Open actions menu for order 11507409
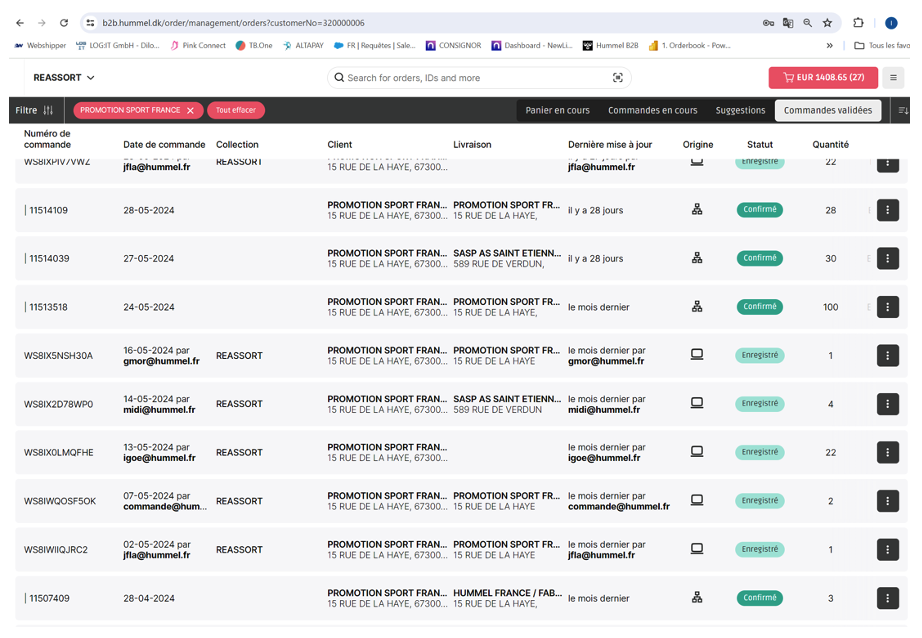 (x=888, y=598)
